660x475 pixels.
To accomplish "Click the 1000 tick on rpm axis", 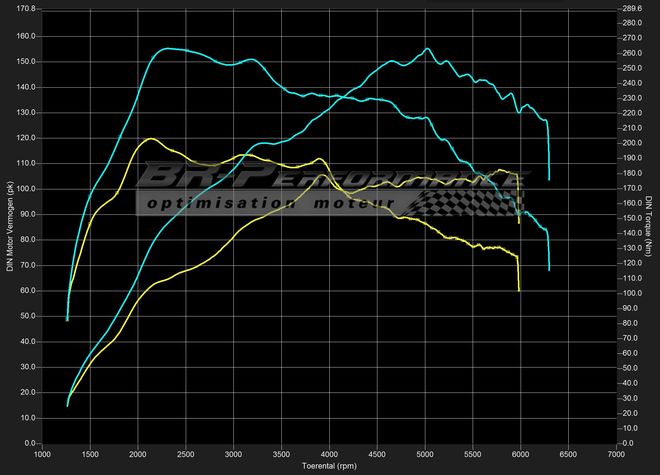I will click(x=43, y=453).
